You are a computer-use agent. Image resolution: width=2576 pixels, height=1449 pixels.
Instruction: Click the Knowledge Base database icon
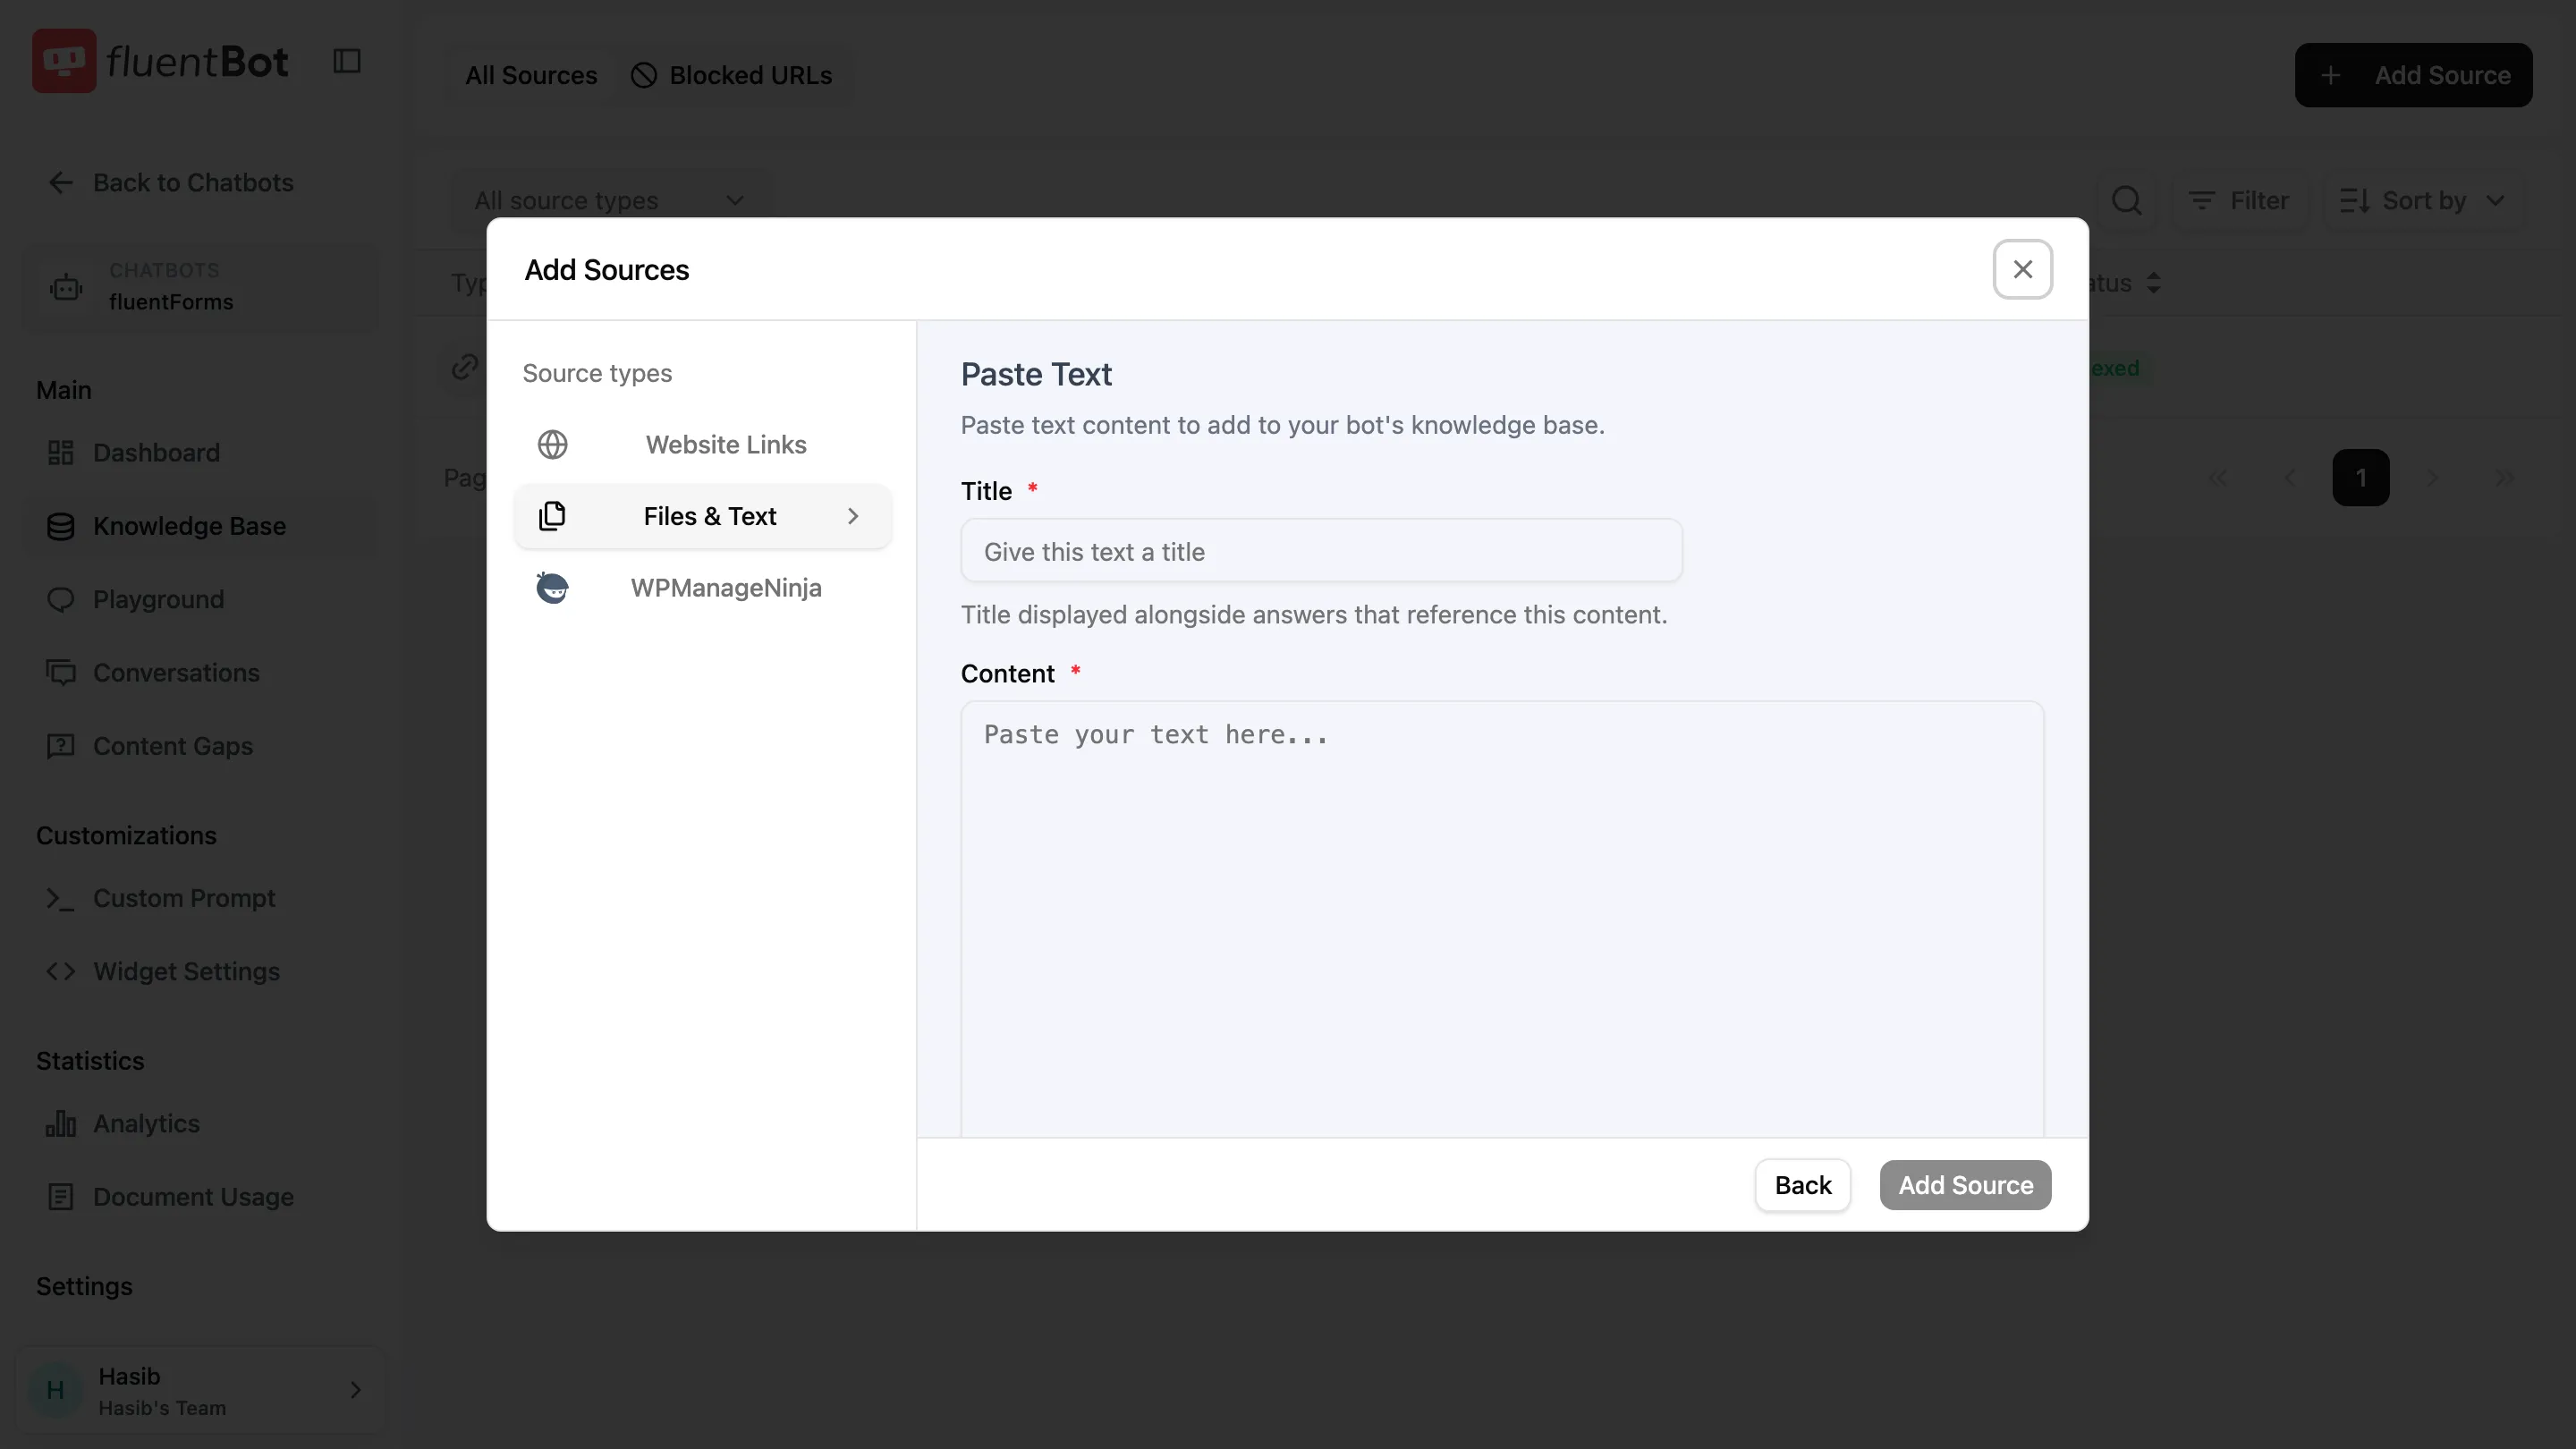click(61, 526)
